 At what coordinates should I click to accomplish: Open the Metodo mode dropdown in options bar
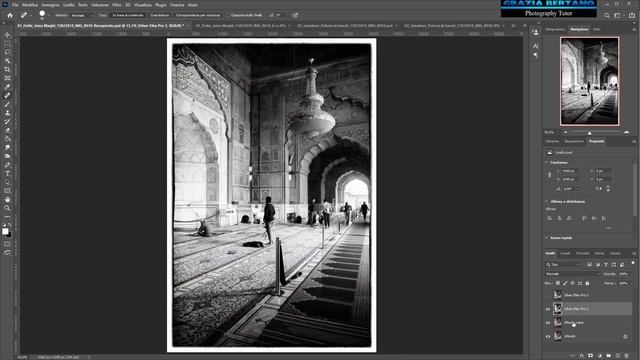coord(81,15)
